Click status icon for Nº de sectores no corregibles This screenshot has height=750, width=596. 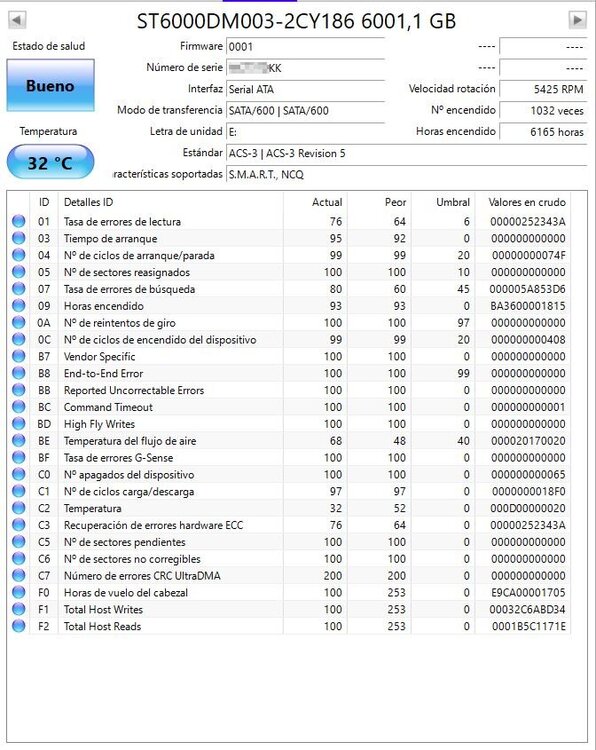[19, 558]
